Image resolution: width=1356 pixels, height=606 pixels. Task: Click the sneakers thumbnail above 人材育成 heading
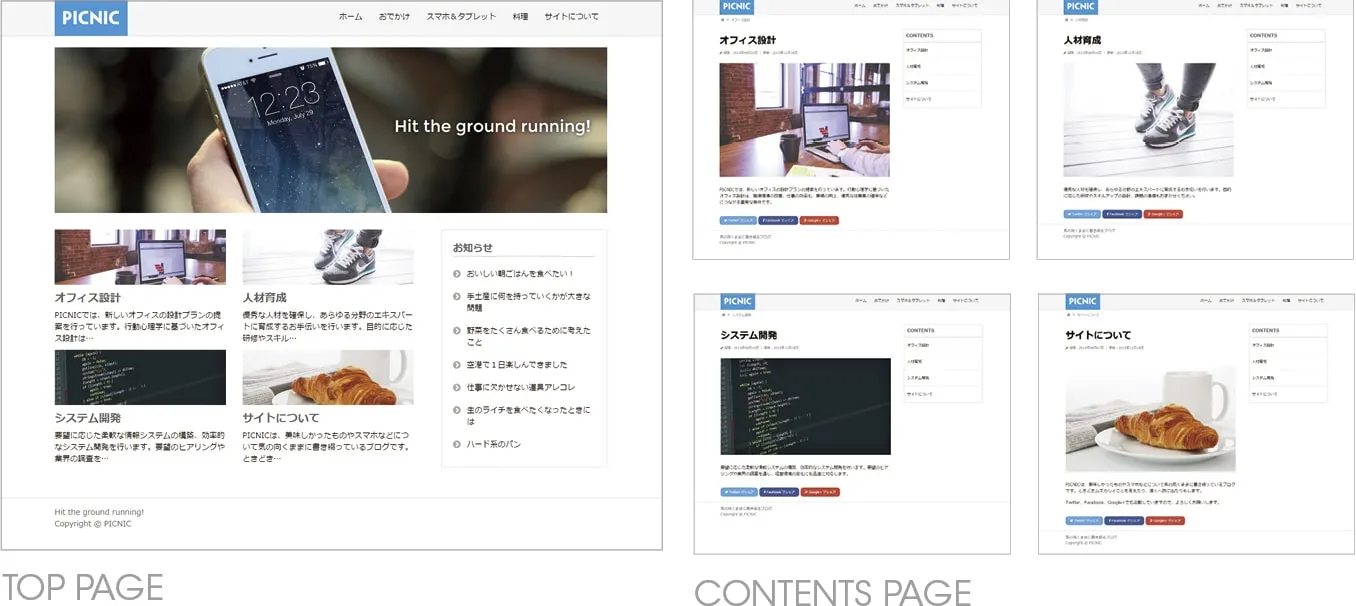point(327,257)
